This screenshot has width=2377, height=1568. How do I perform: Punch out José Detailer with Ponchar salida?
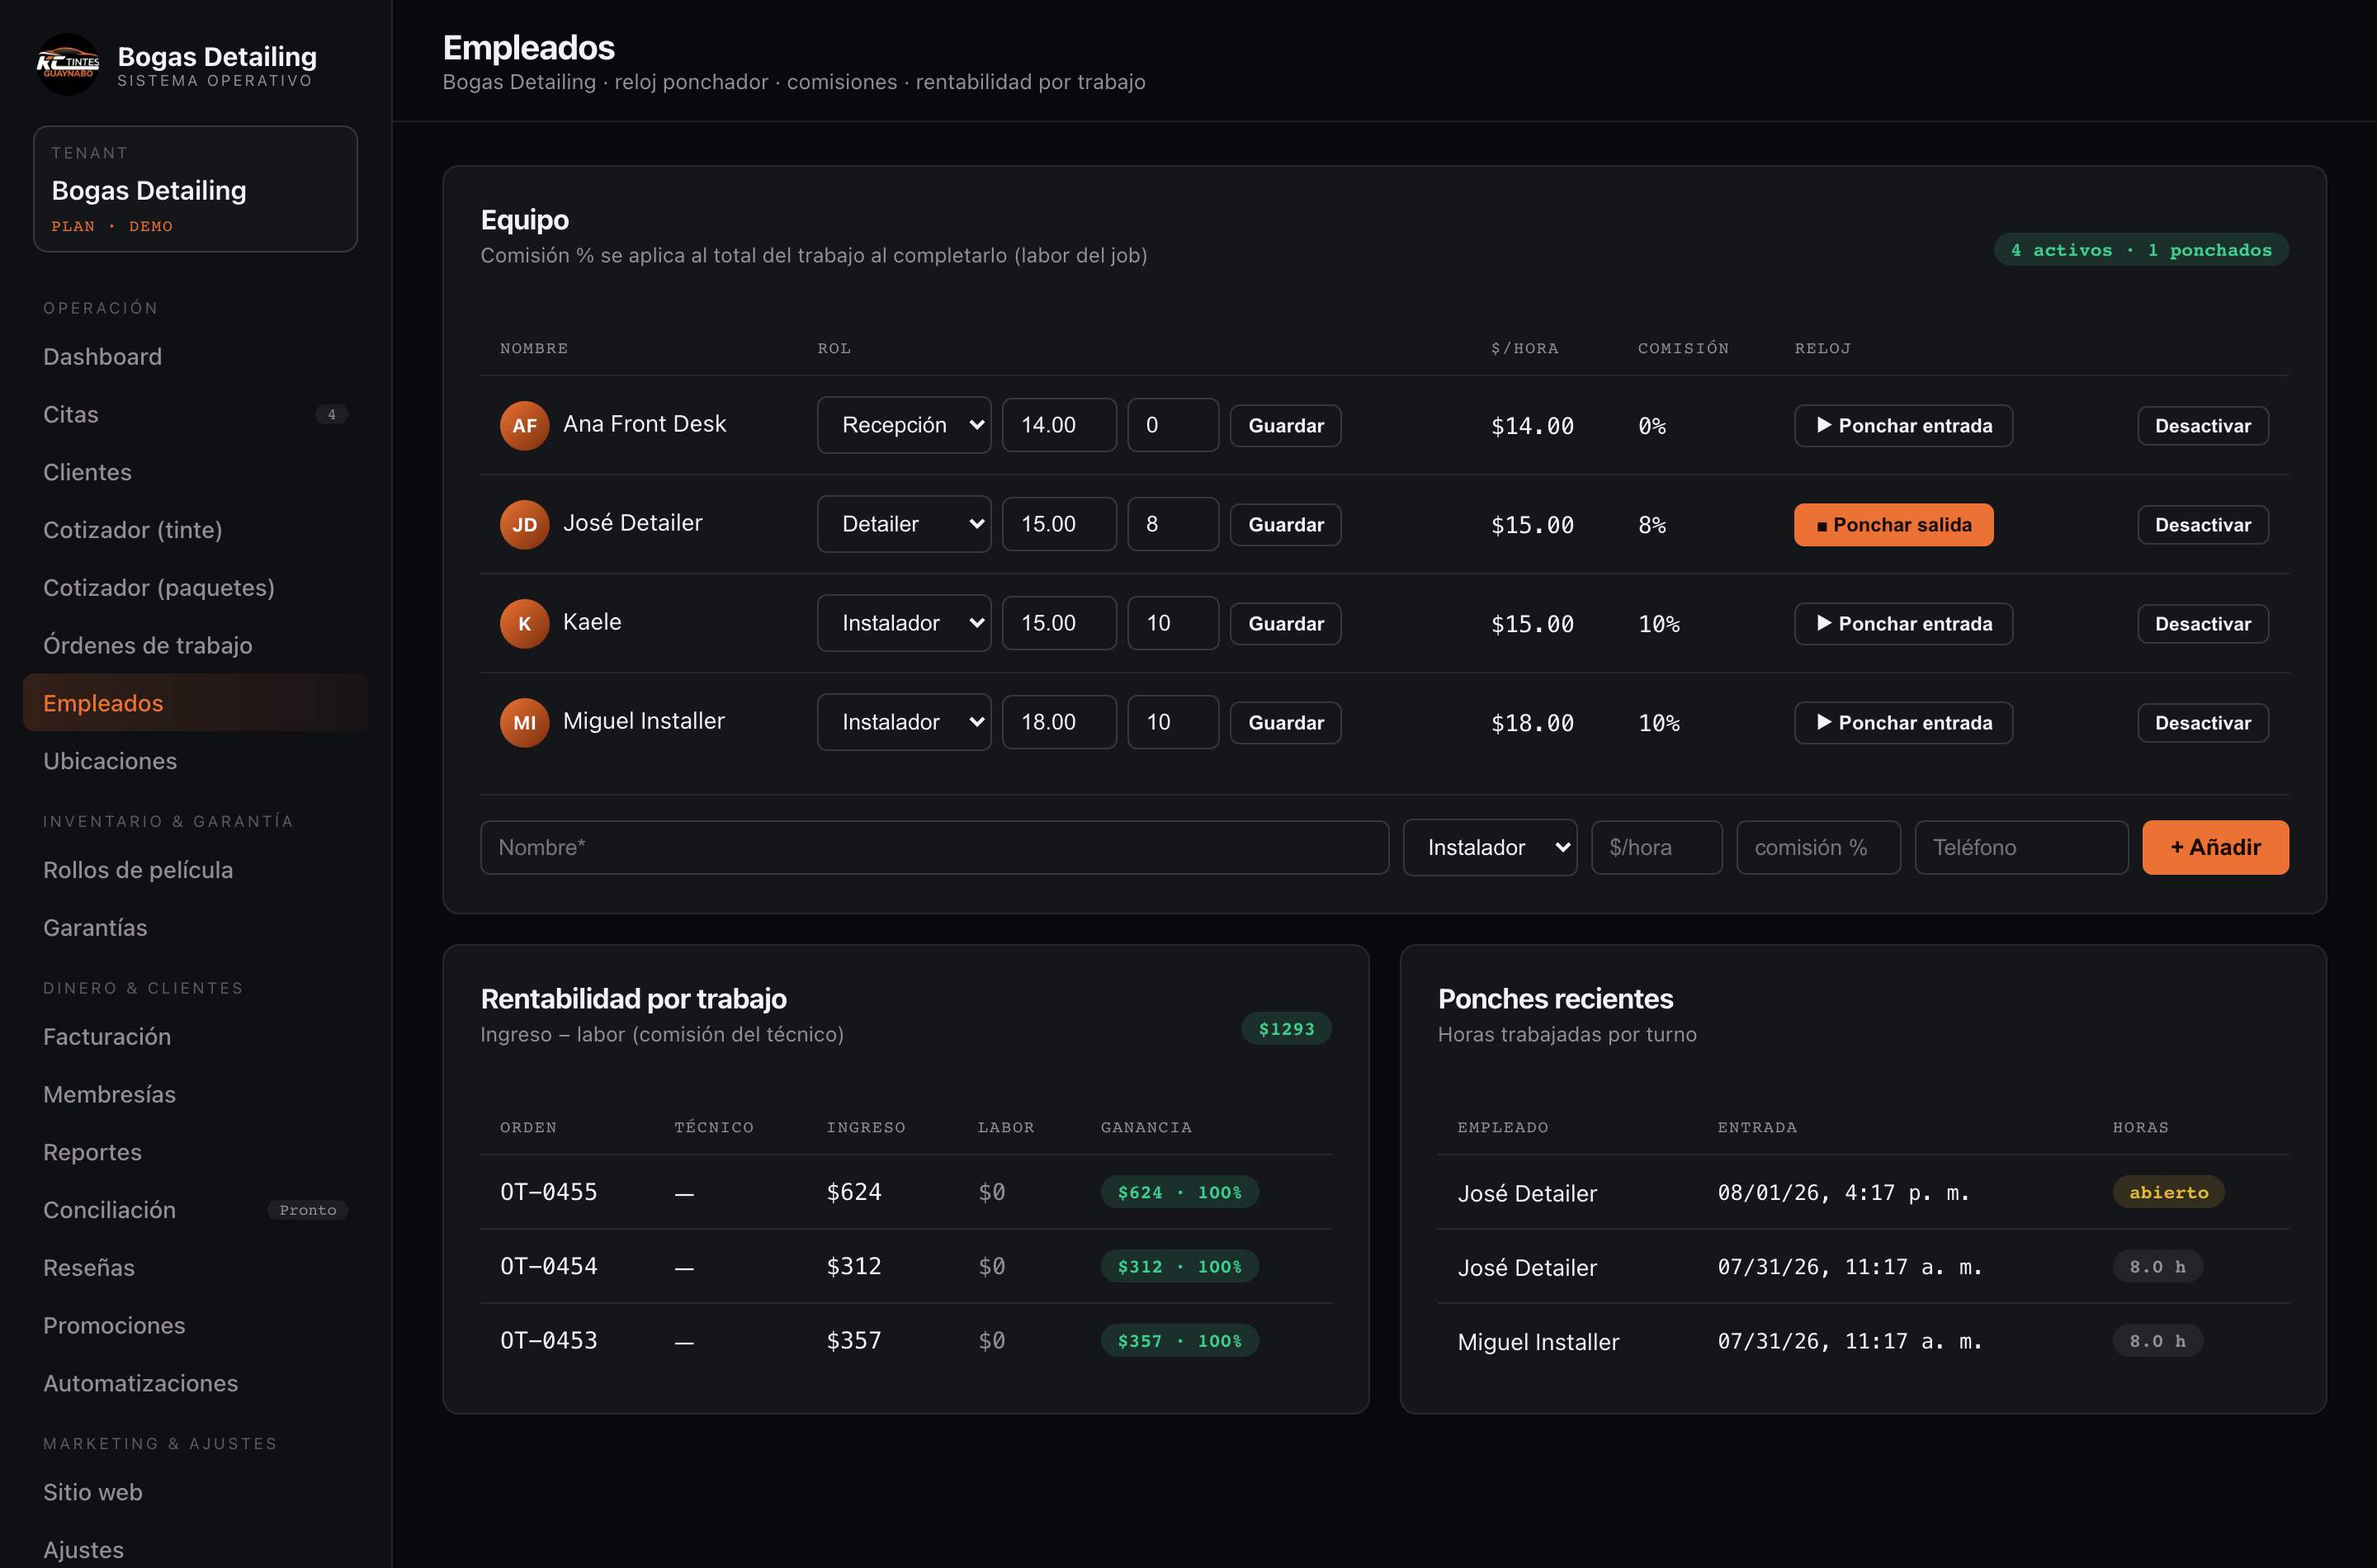click(x=1893, y=524)
